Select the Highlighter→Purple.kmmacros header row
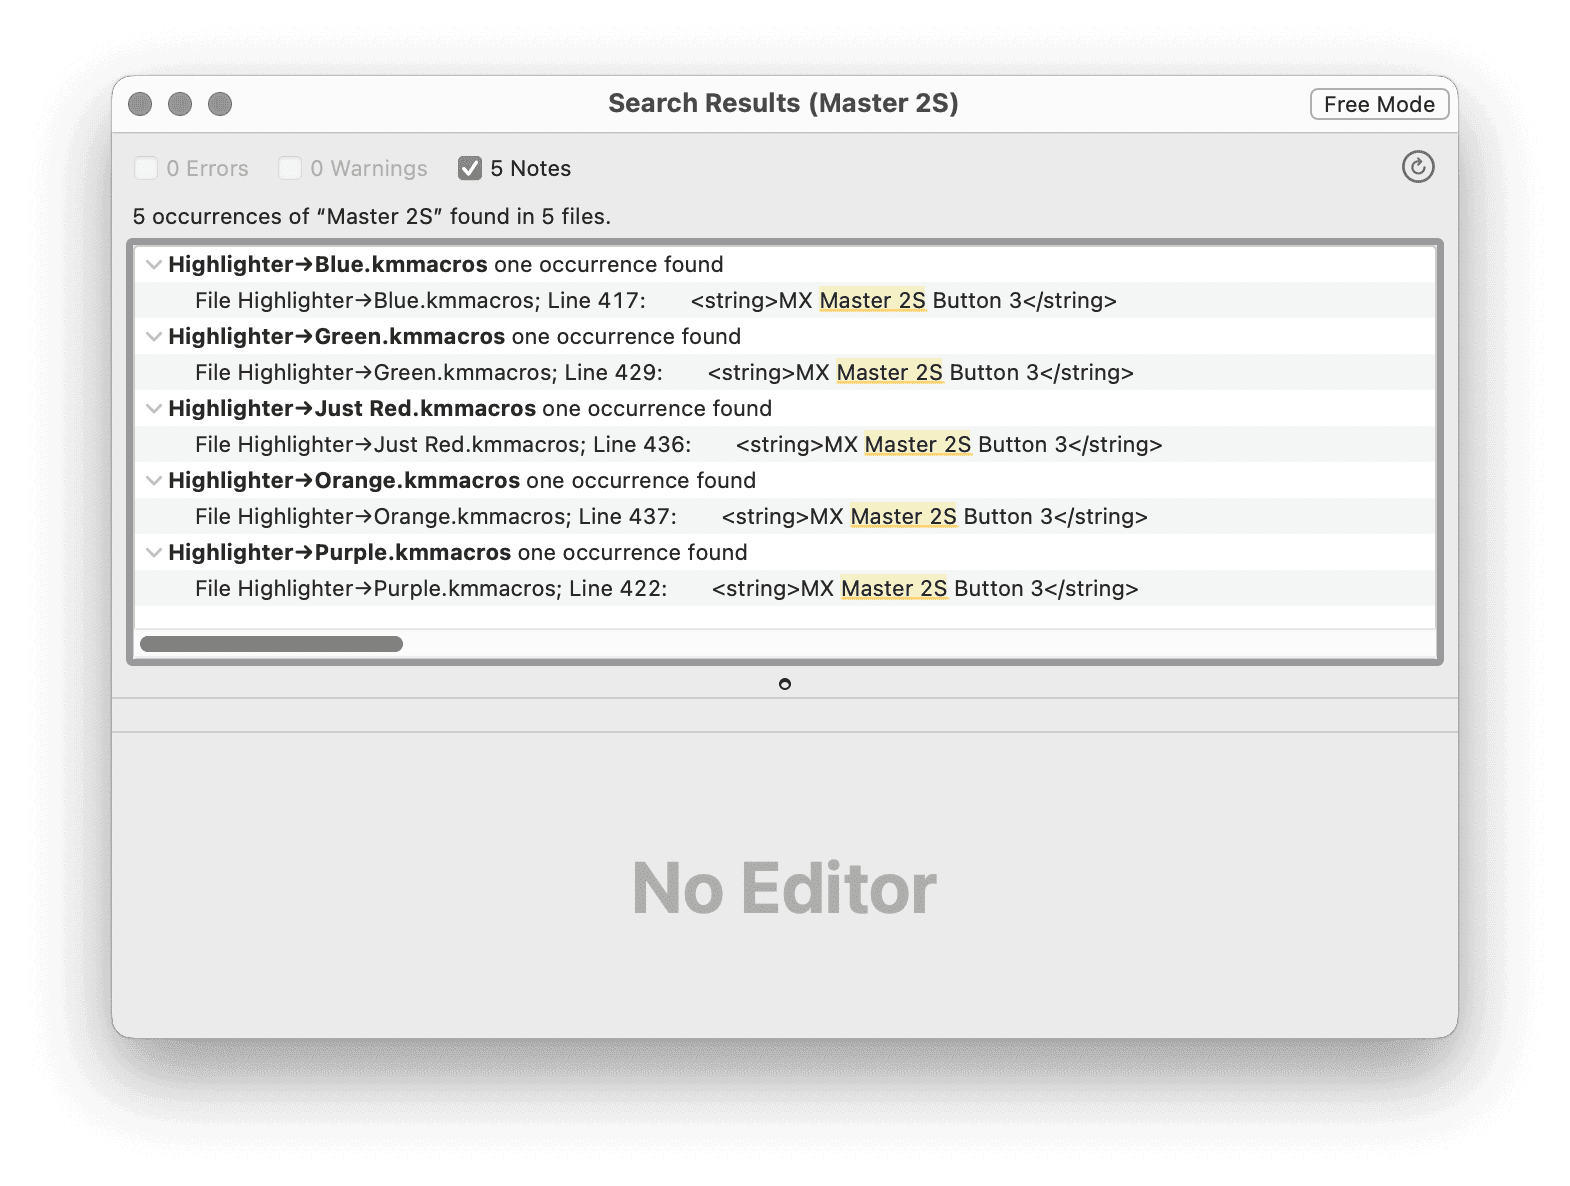 pos(785,552)
